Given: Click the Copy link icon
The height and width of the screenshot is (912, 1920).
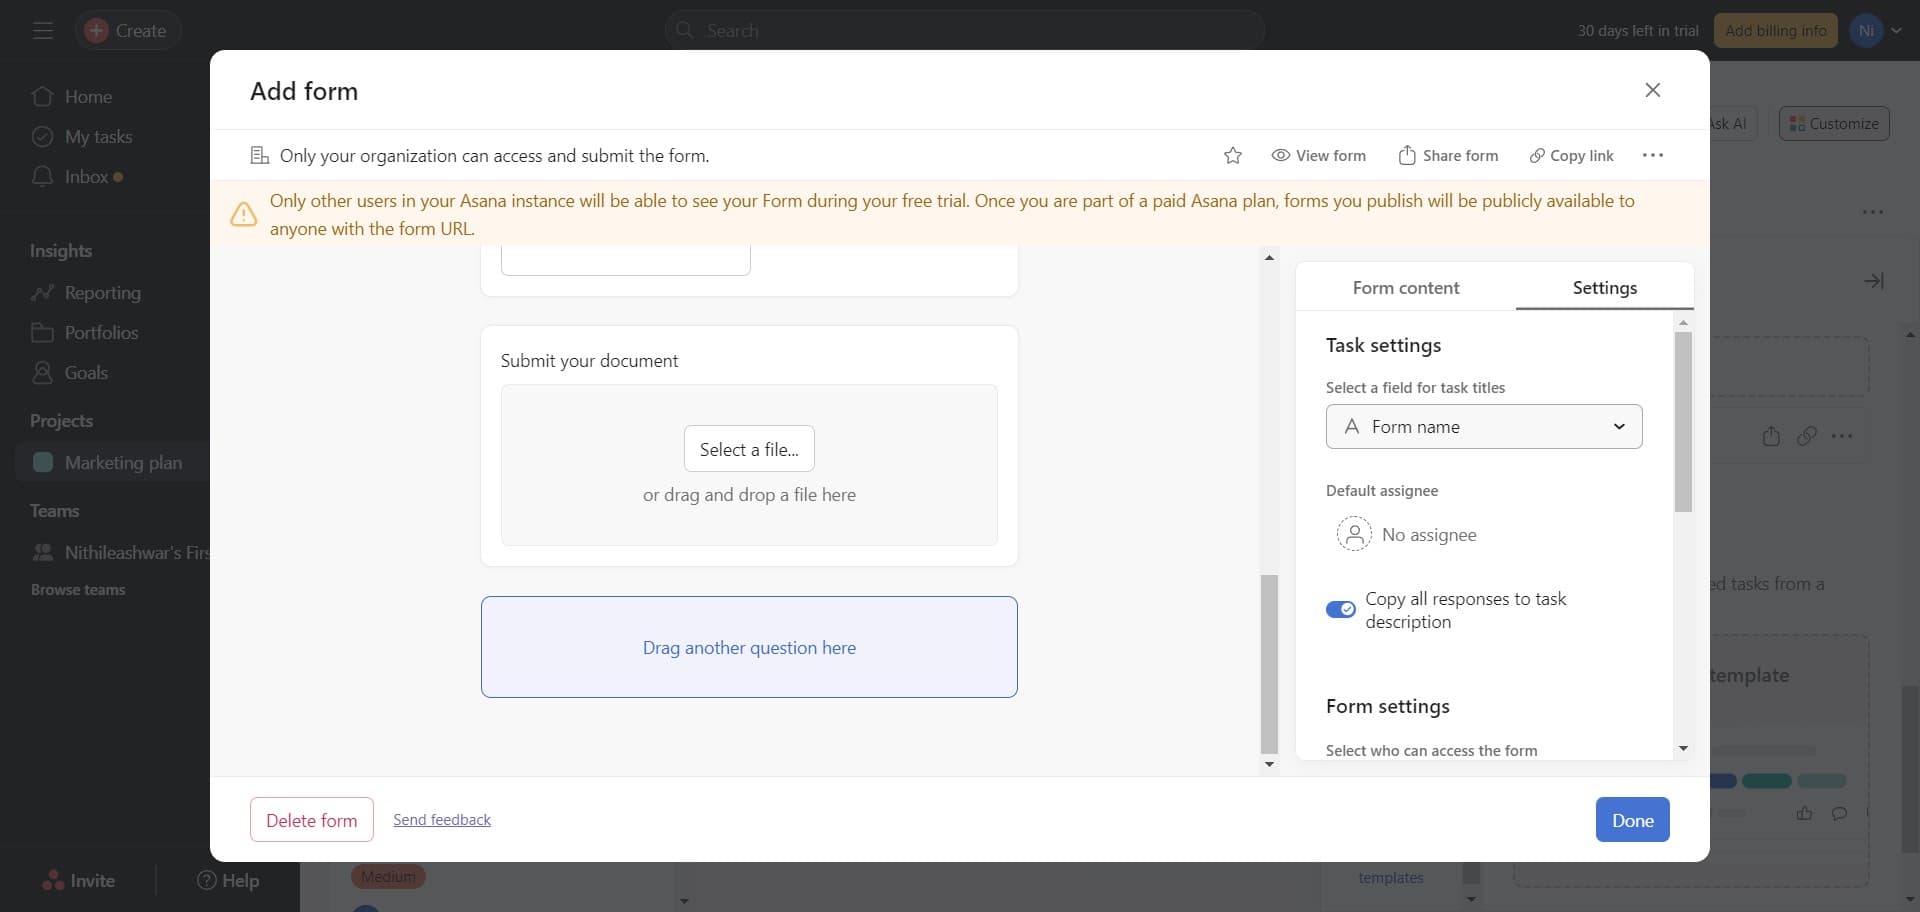Looking at the screenshot, I should (1537, 155).
